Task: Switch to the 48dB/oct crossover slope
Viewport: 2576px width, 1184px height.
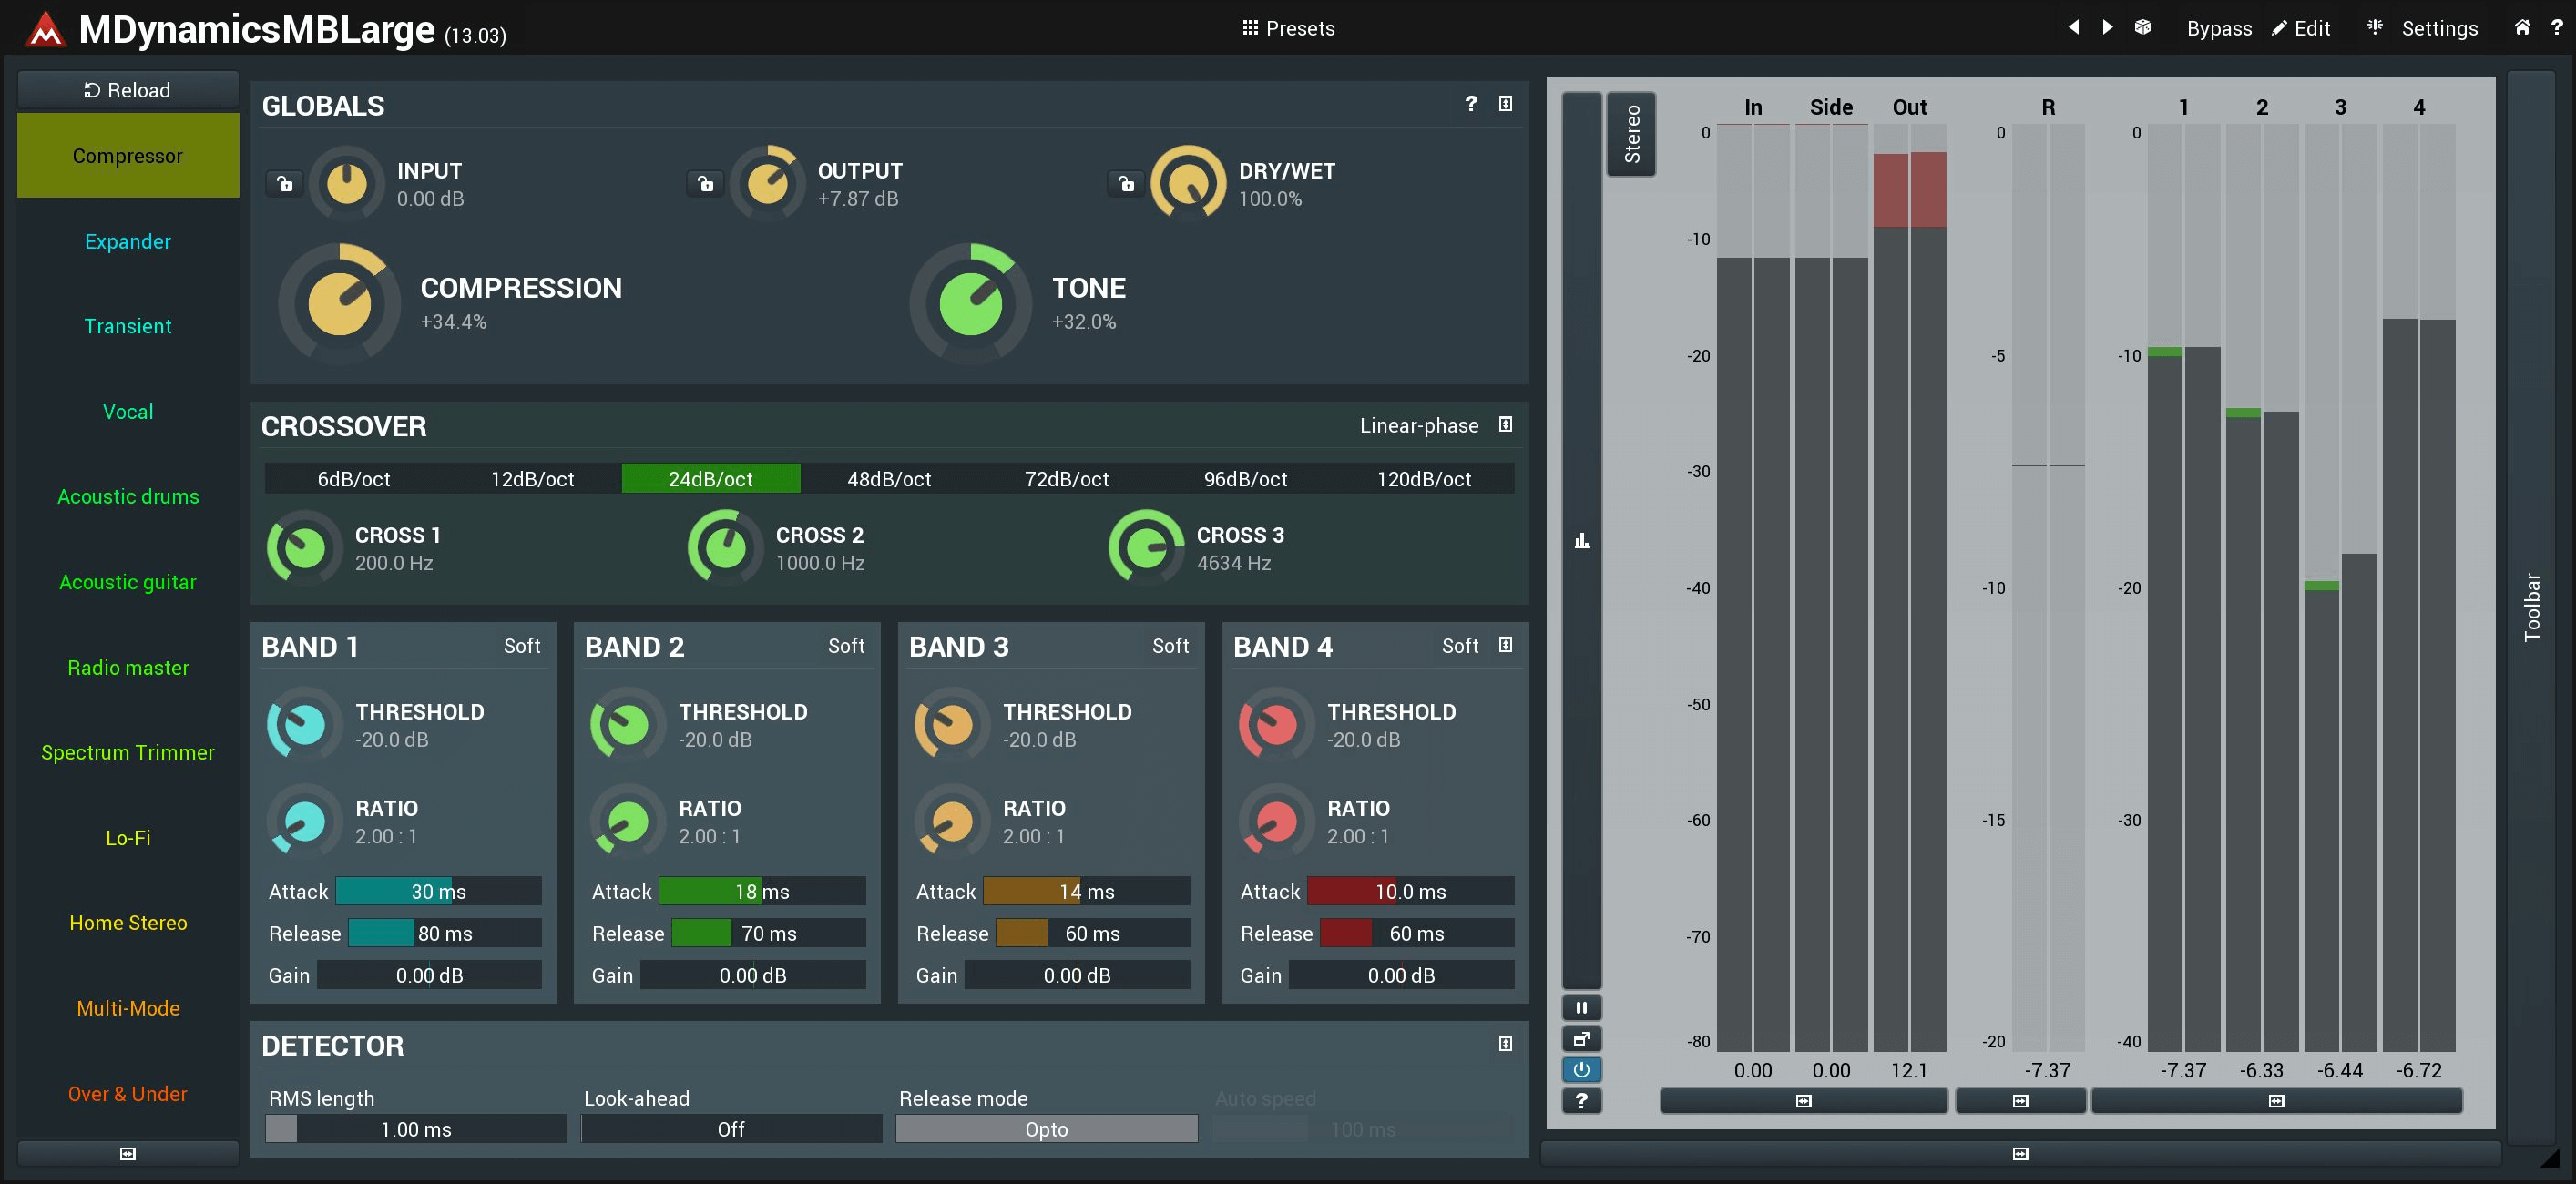Action: [888, 478]
